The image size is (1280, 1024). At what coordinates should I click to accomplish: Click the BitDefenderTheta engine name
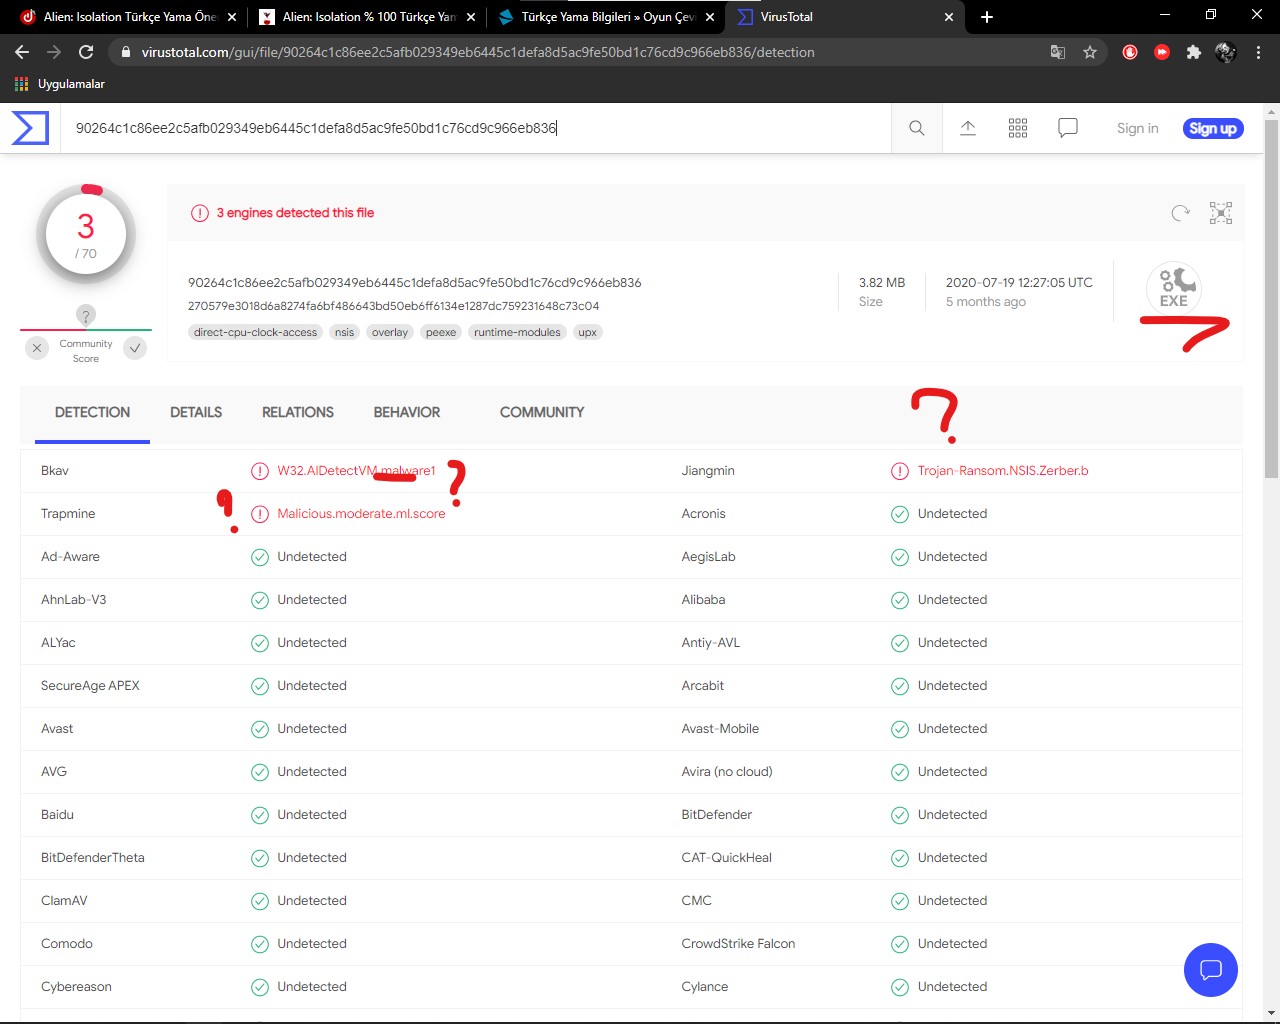[x=92, y=858]
